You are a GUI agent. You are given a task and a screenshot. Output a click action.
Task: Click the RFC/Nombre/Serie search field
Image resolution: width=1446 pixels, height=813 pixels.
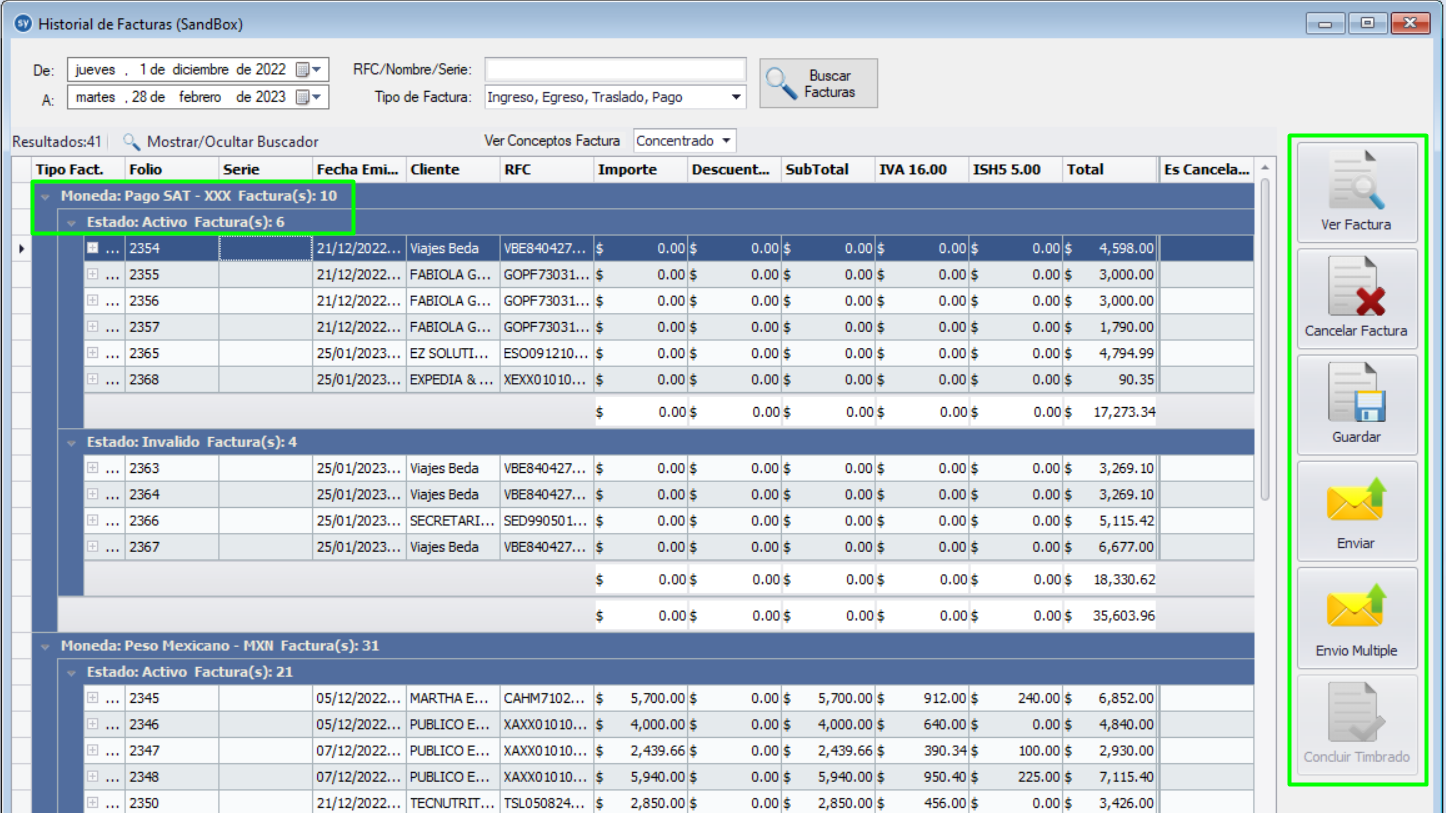[615, 70]
